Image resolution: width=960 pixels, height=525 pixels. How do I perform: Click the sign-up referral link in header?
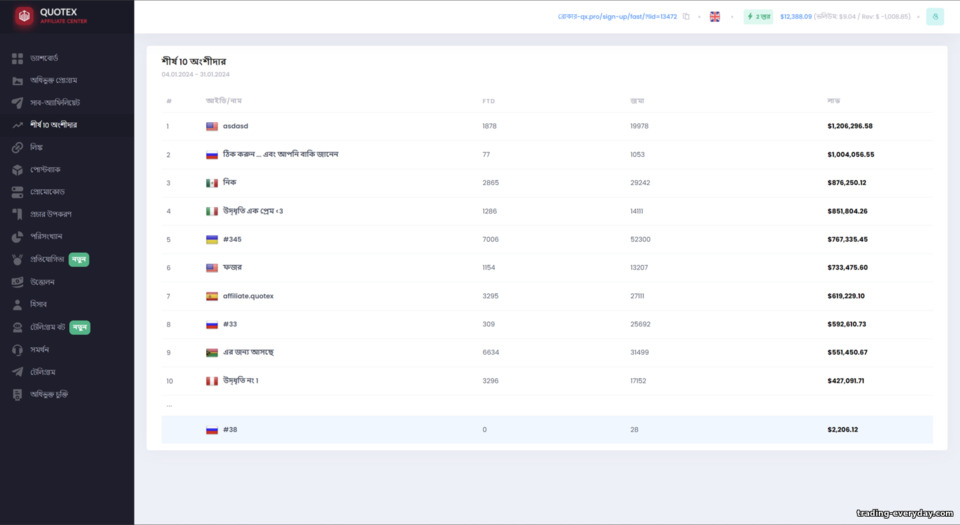[617, 17]
